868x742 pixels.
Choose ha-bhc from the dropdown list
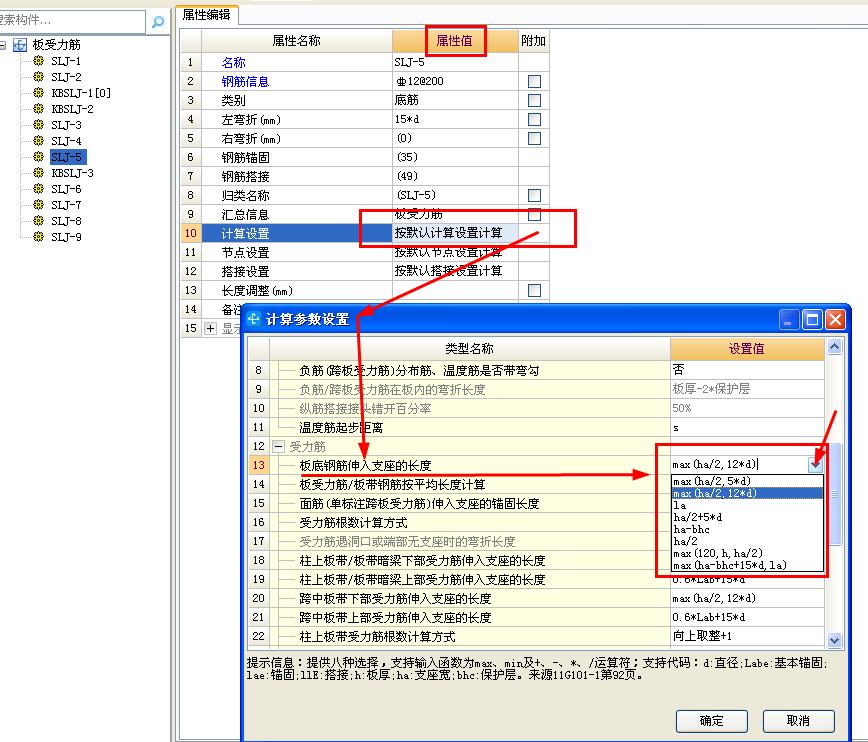(x=747, y=529)
